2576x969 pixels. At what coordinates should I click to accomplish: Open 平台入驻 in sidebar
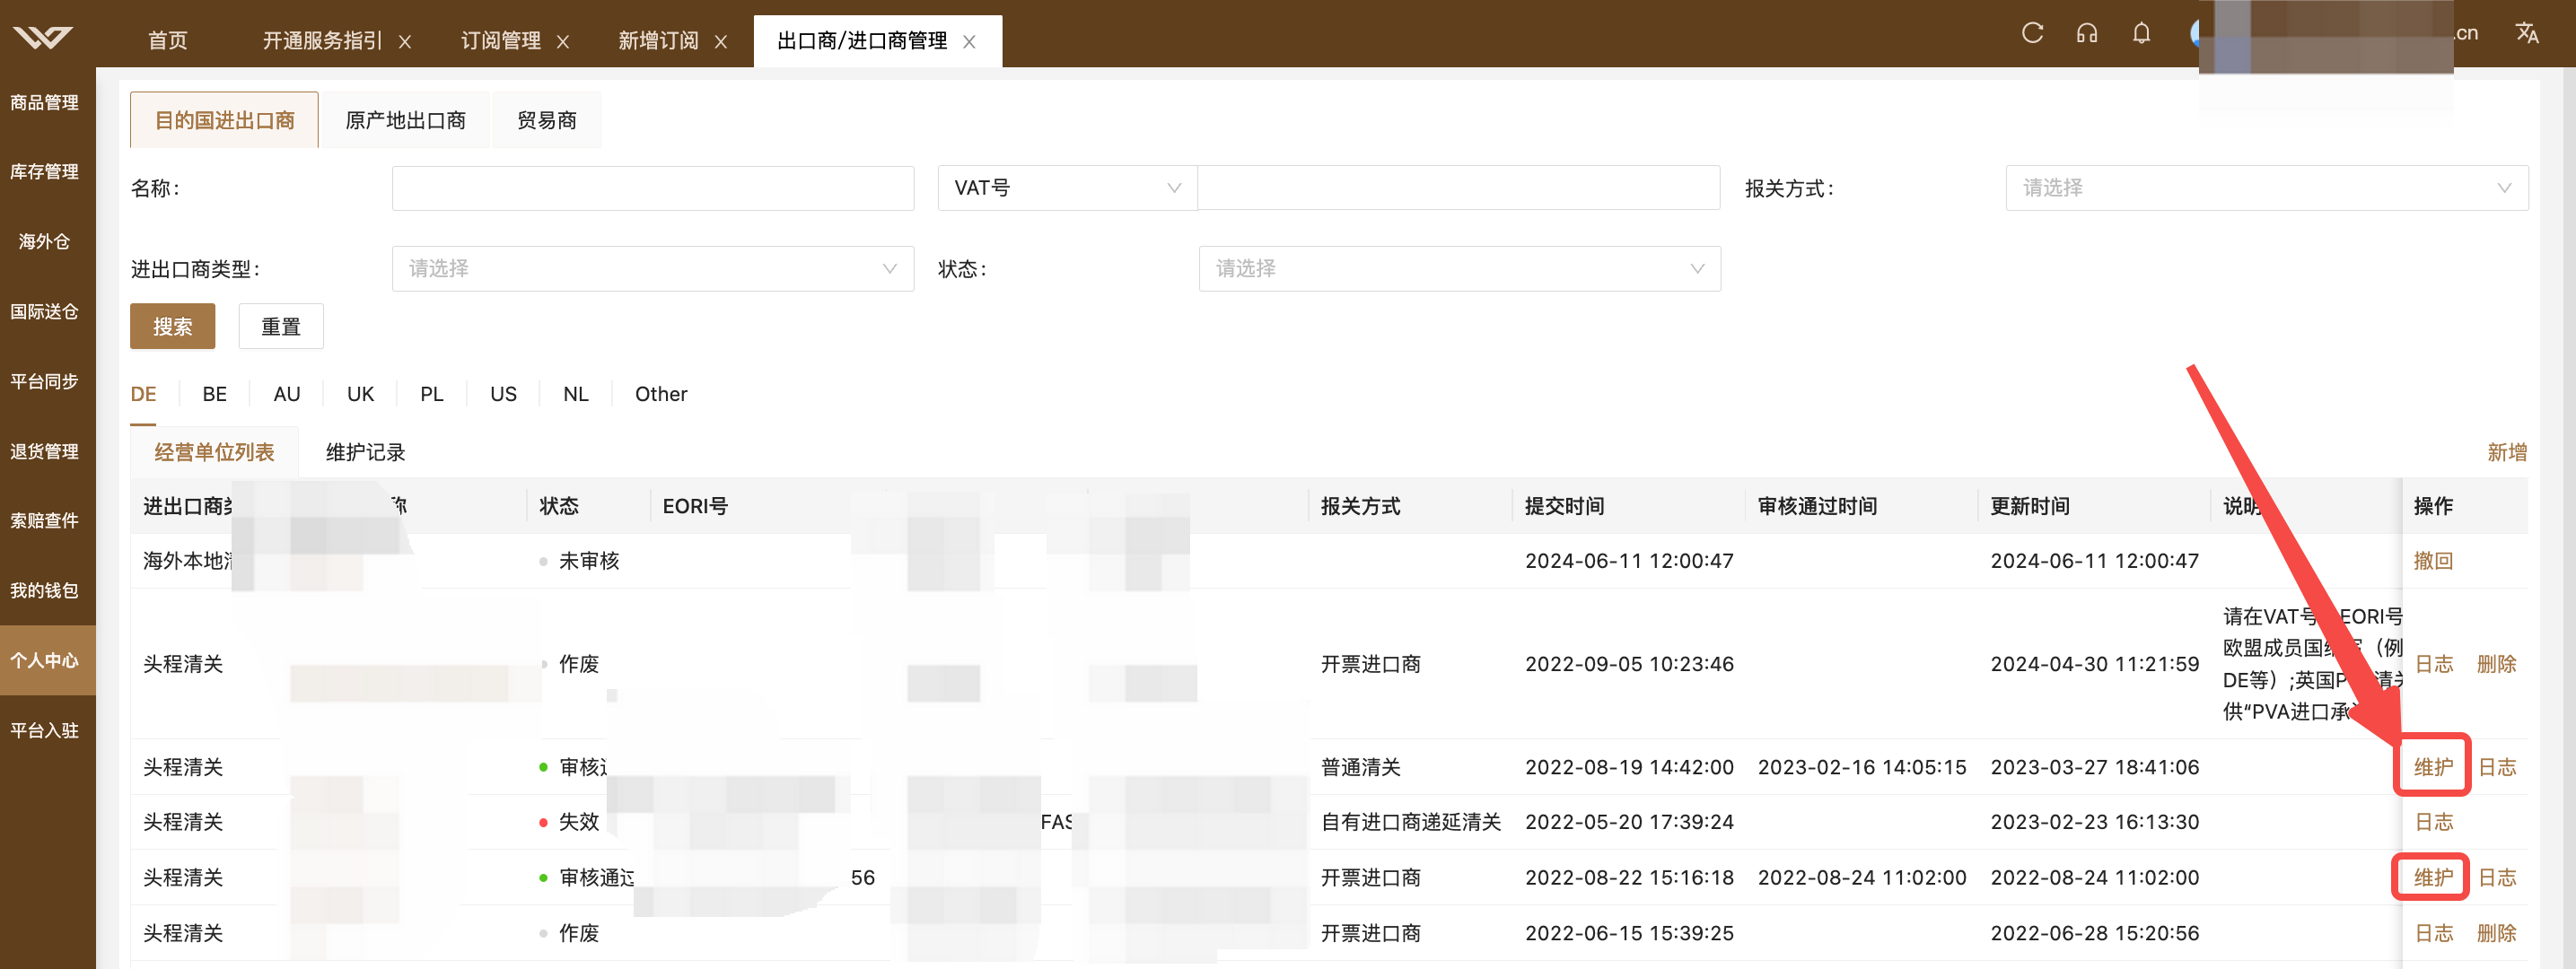point(44,730)
